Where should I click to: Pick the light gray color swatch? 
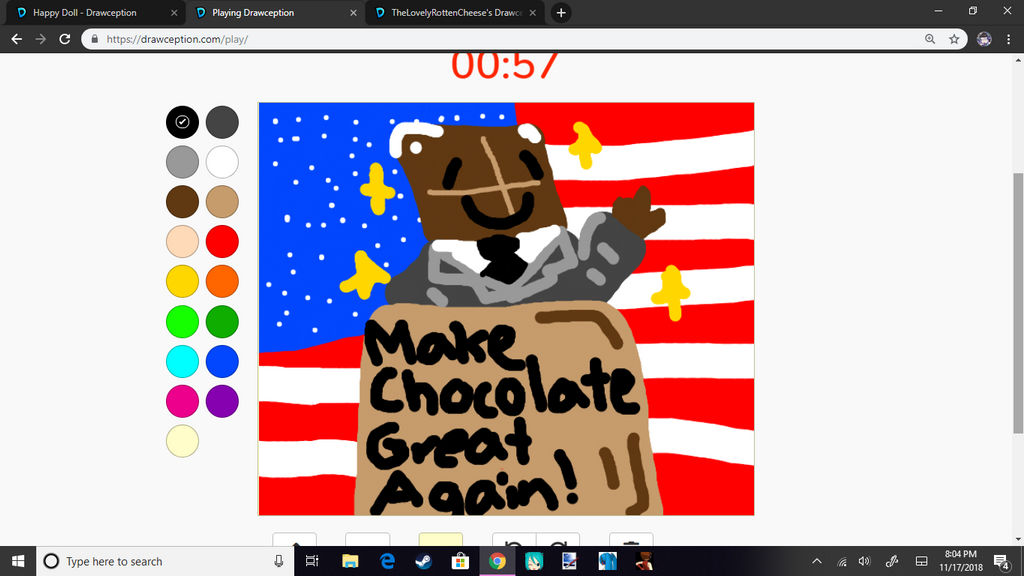tap(182, 162)
